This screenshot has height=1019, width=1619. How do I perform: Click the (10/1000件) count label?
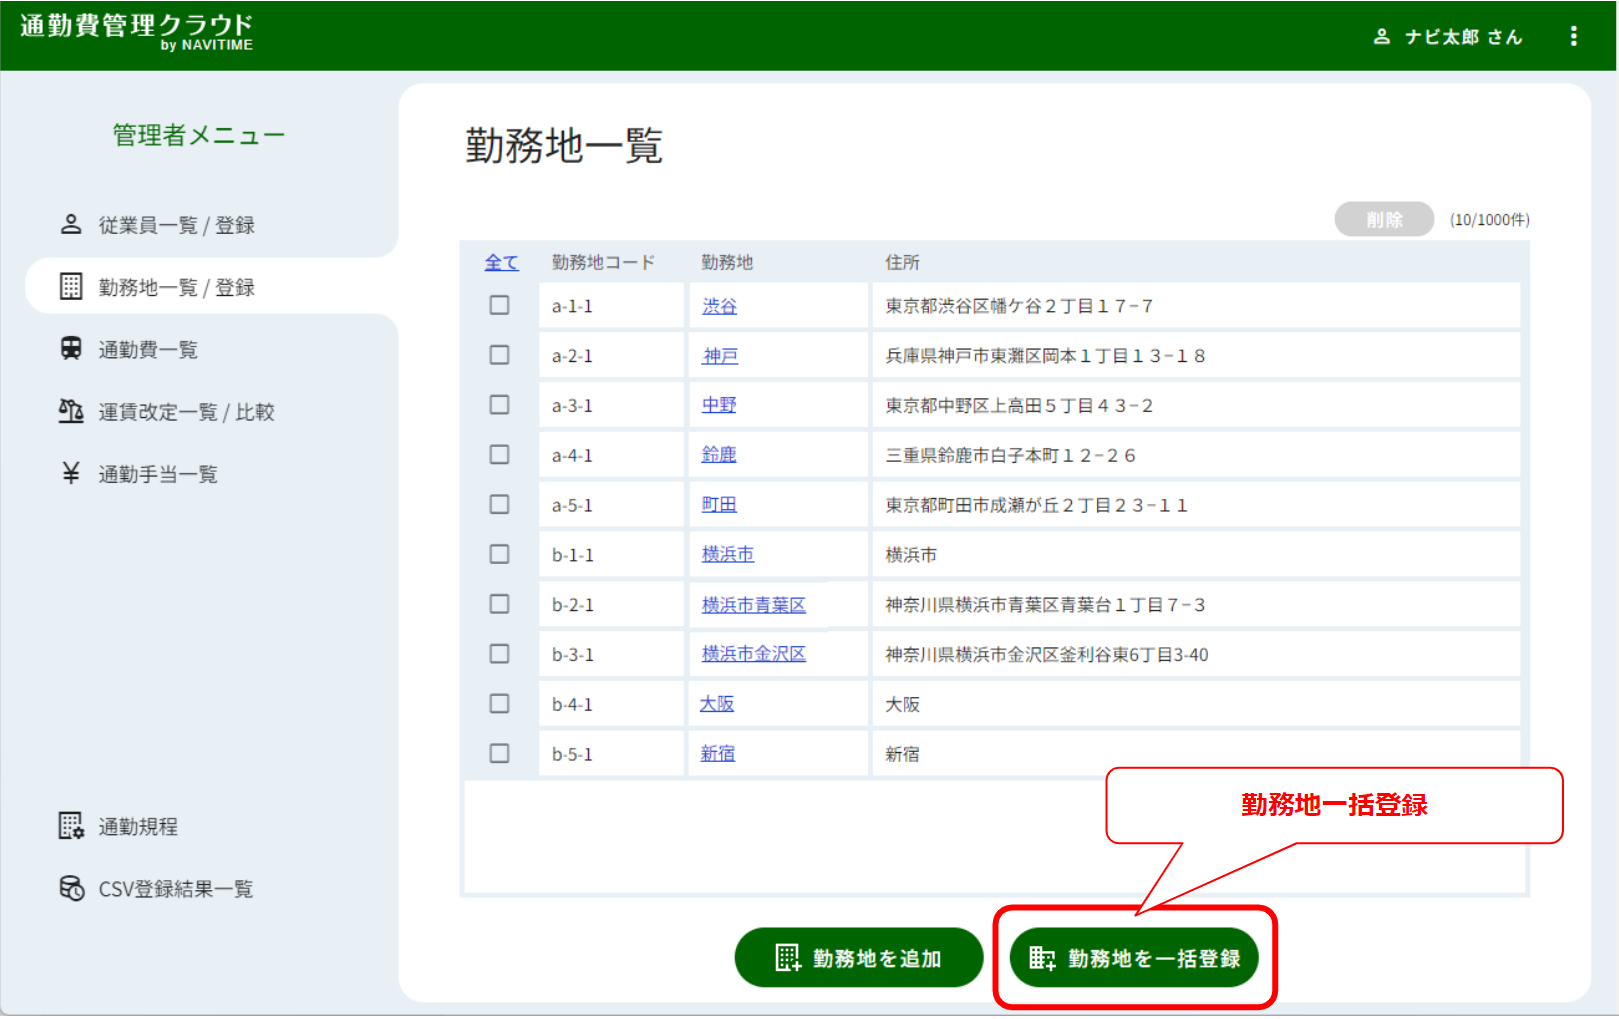pyautogui.click(x=1490, y=220)
